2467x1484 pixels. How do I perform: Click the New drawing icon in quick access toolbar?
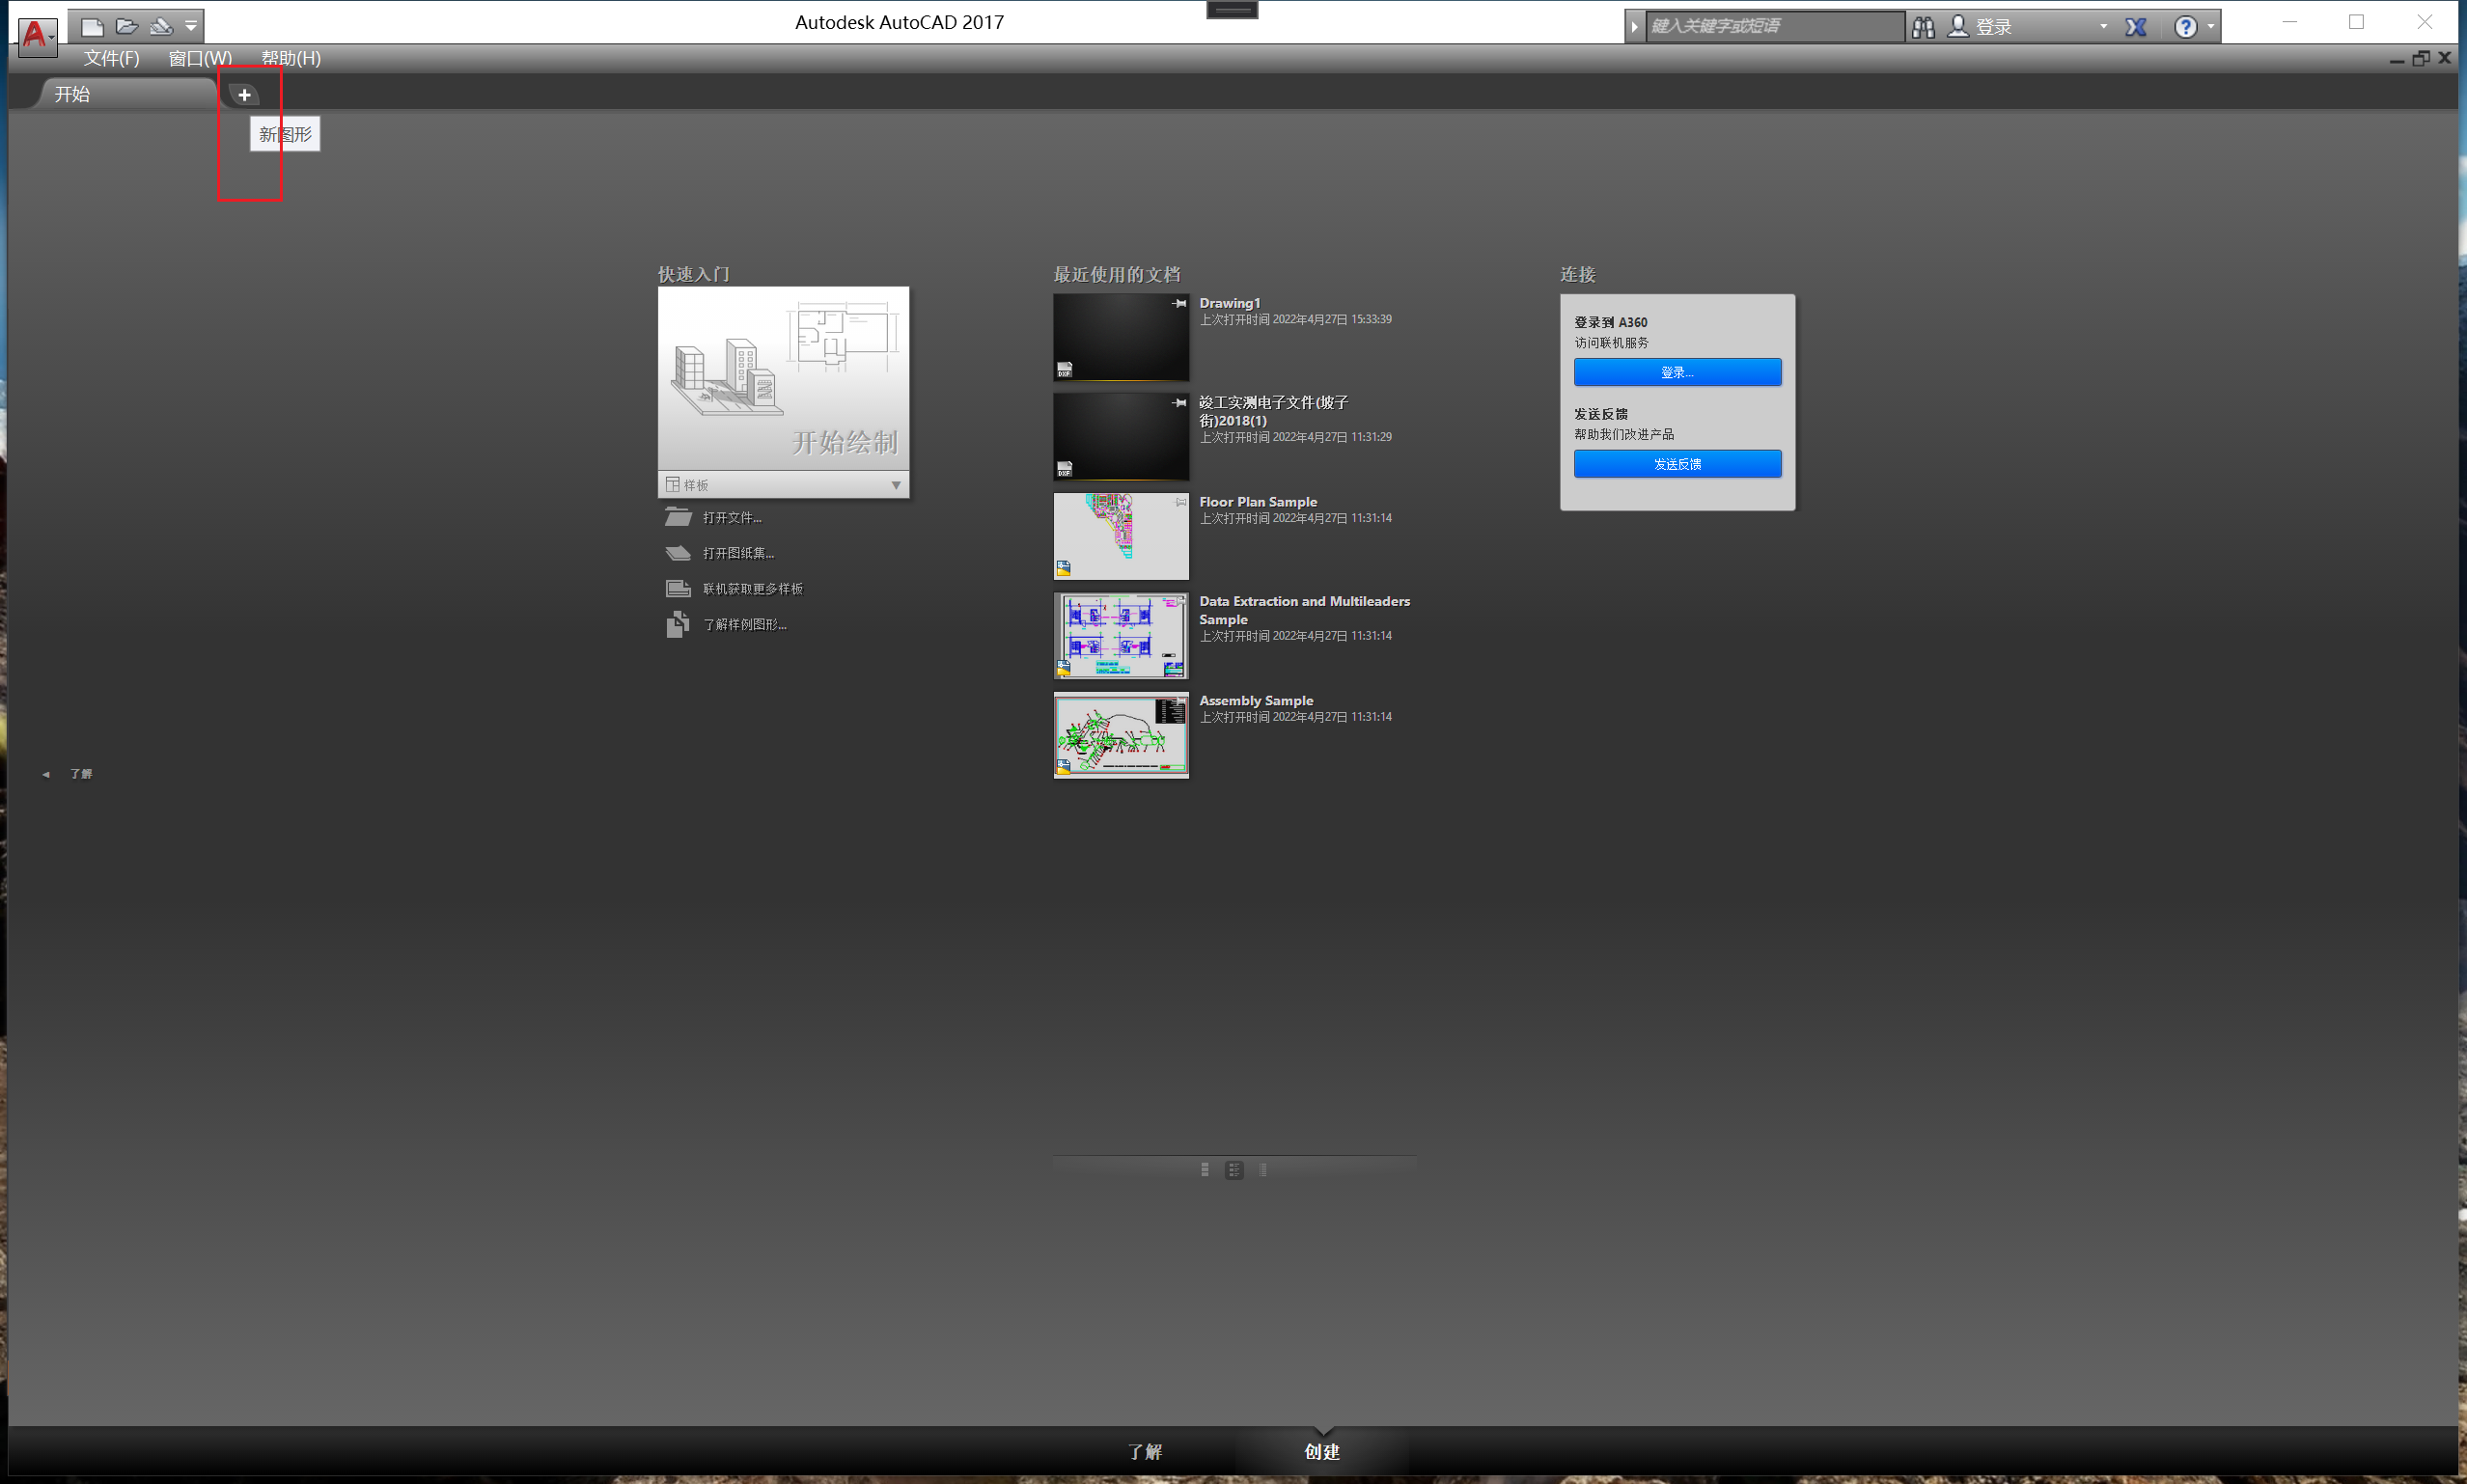(92, 27)
